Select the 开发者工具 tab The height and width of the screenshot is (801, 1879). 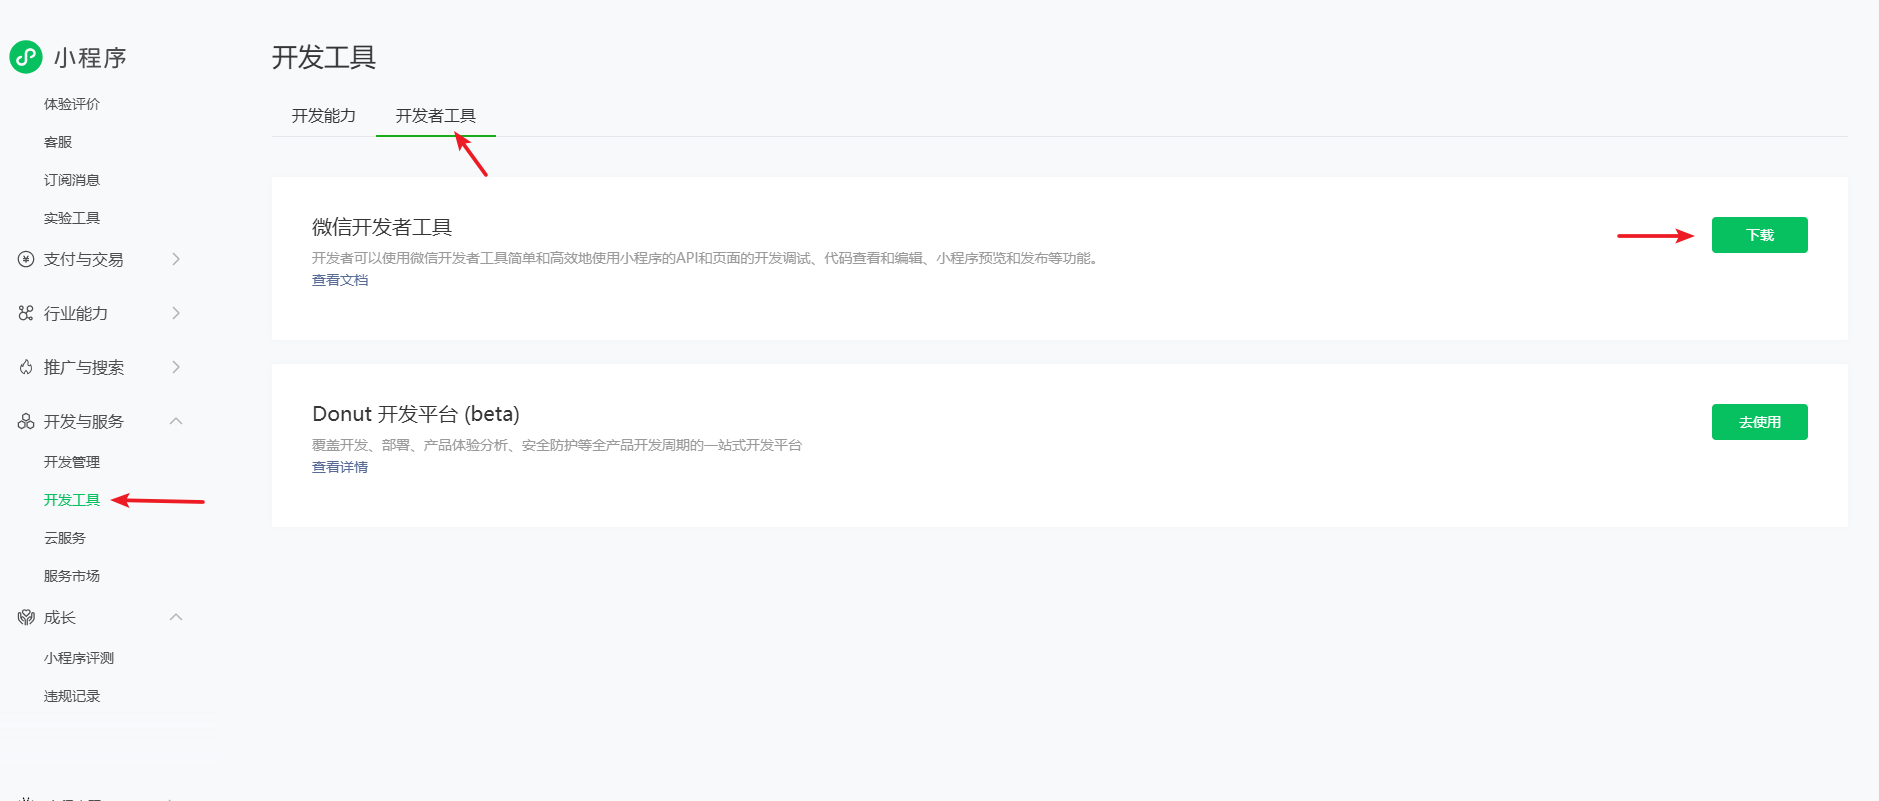click(436, 116)
